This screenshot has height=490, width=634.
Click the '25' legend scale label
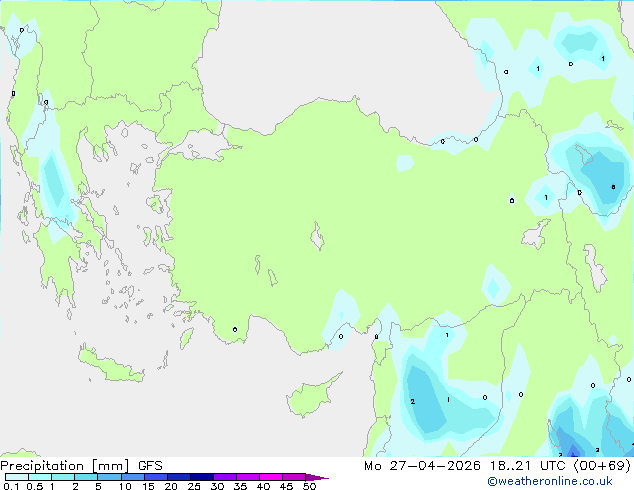(194, 486)
